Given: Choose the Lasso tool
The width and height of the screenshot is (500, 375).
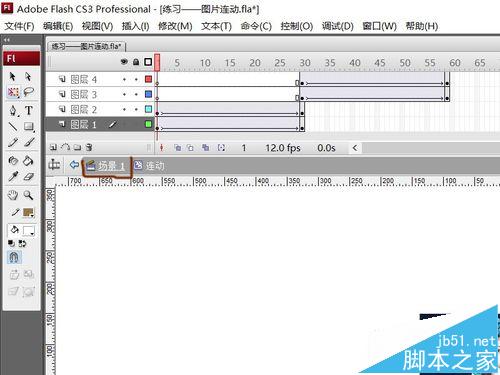Looking at the screenshot, I should (x=29, y=92).
